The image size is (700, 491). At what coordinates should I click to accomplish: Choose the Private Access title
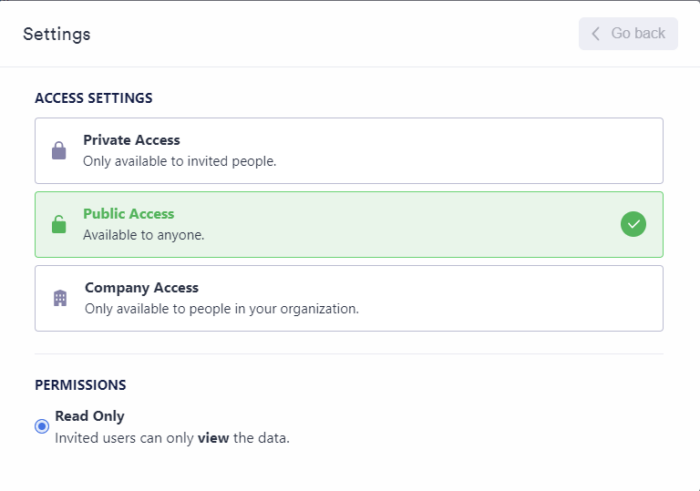coord(131,140)
